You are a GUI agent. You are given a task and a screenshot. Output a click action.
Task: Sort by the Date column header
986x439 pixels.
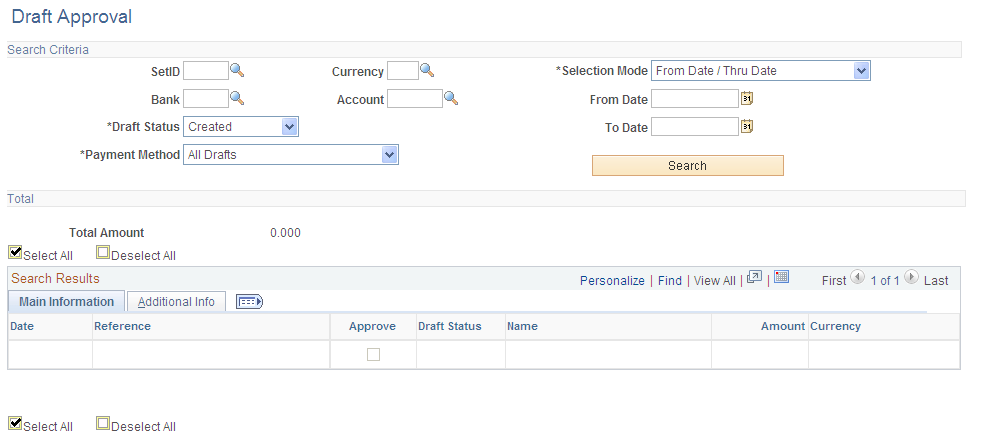(x=22, y=326)
